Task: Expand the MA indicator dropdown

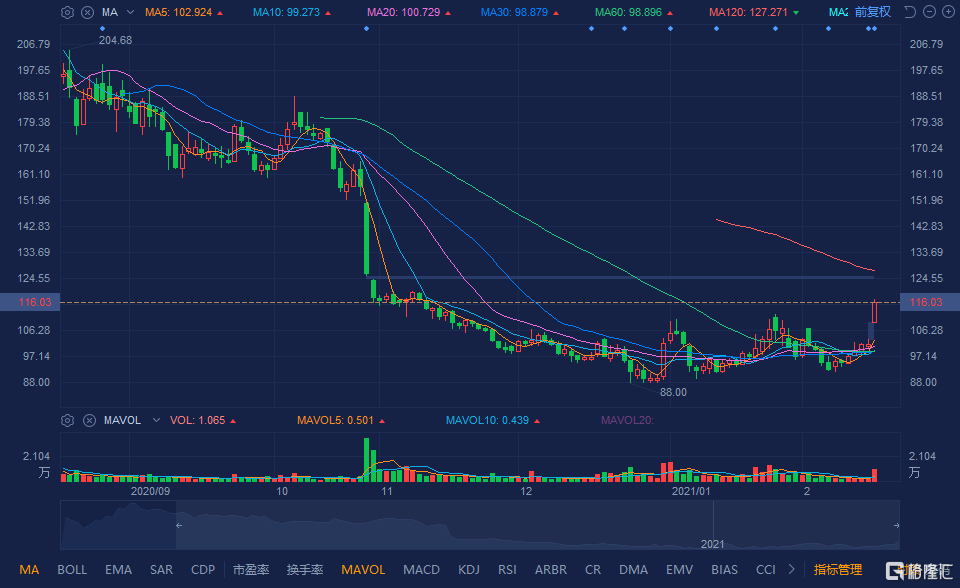Action: point(129,13)
